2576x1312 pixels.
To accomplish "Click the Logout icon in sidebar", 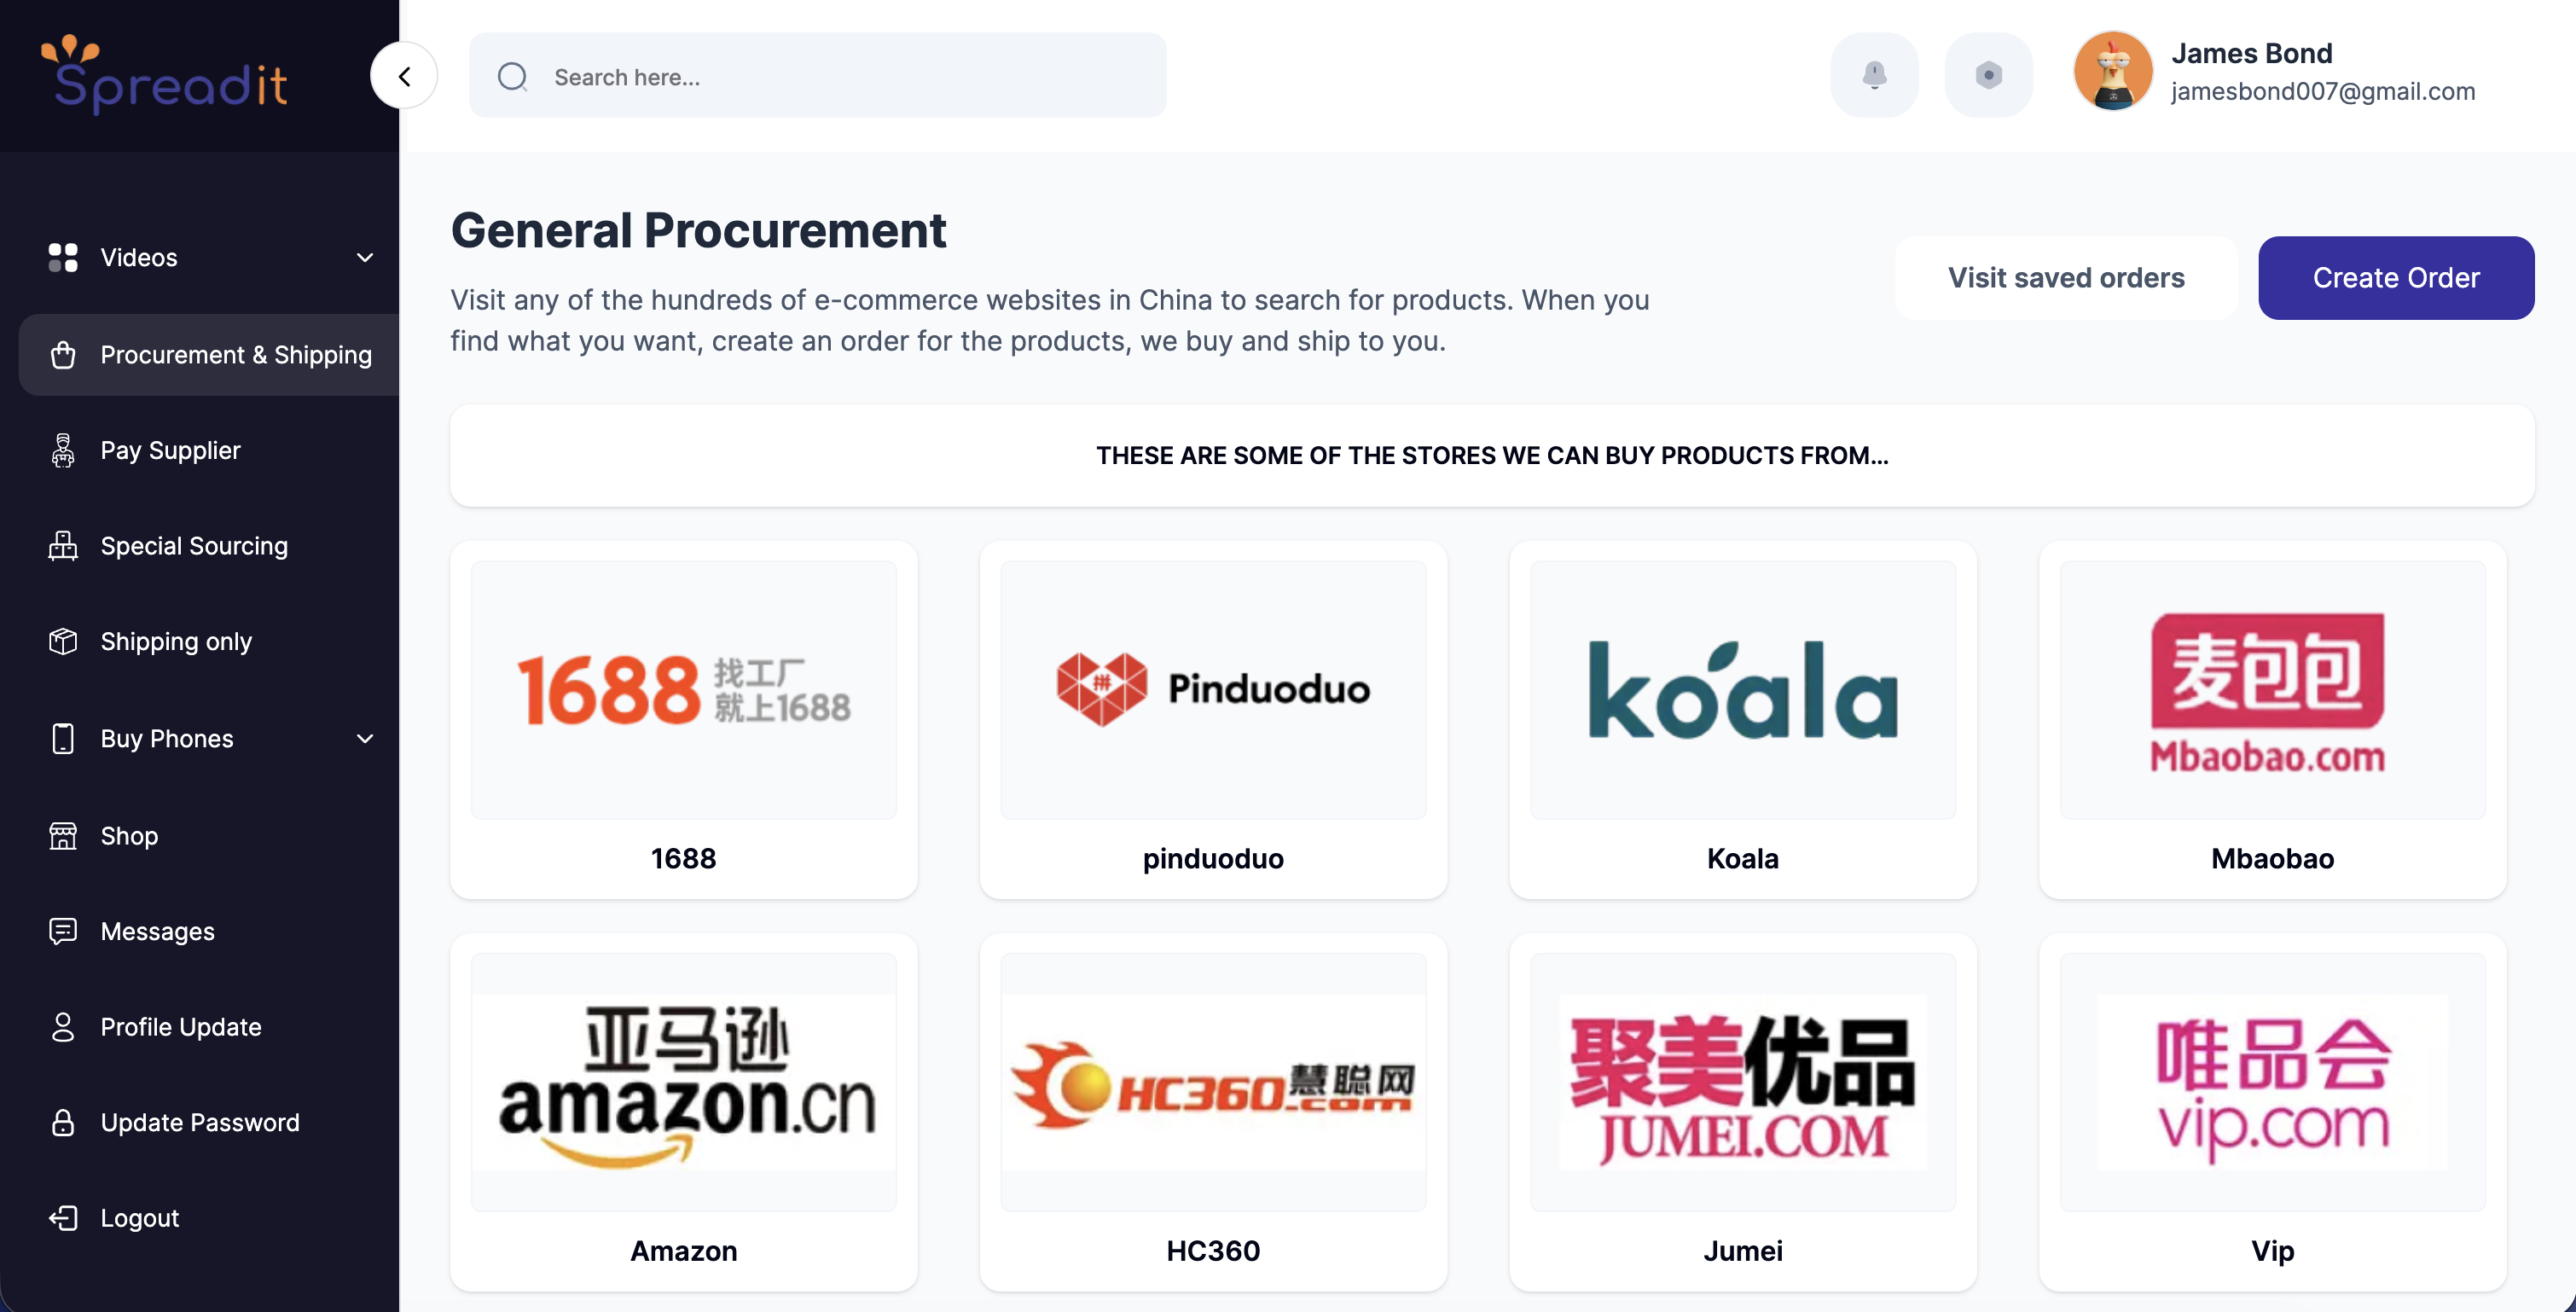I will tap(63, 1217).
